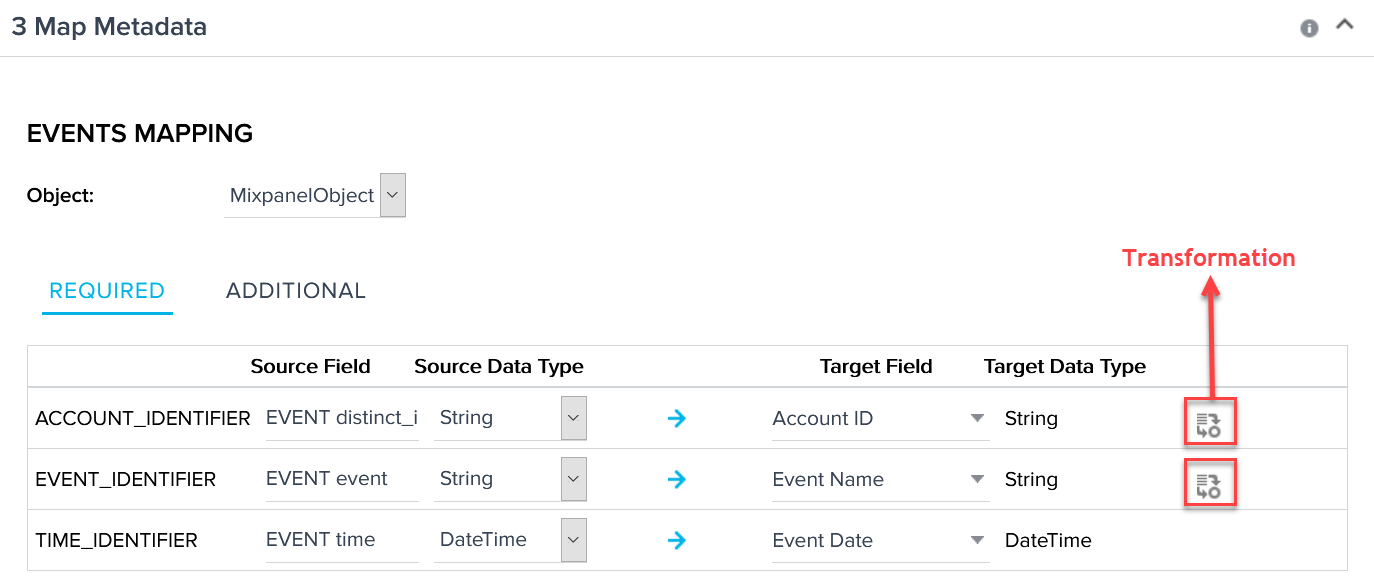Open Source Data Type dropdown for EVENT event
The width and height of the screenshot is (1374, 586).
574,479
